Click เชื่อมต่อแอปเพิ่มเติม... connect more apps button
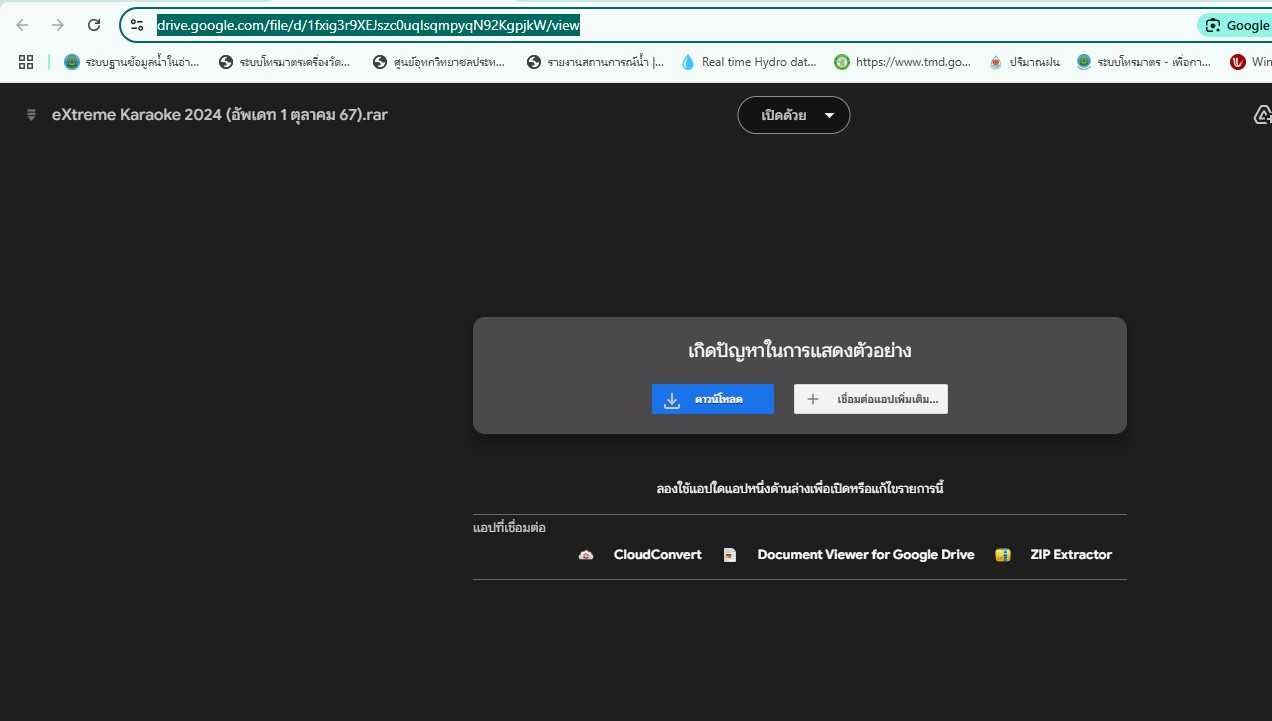Image resolution: width=1272 pixels, height=721 pixels. [x=871, y=399]
